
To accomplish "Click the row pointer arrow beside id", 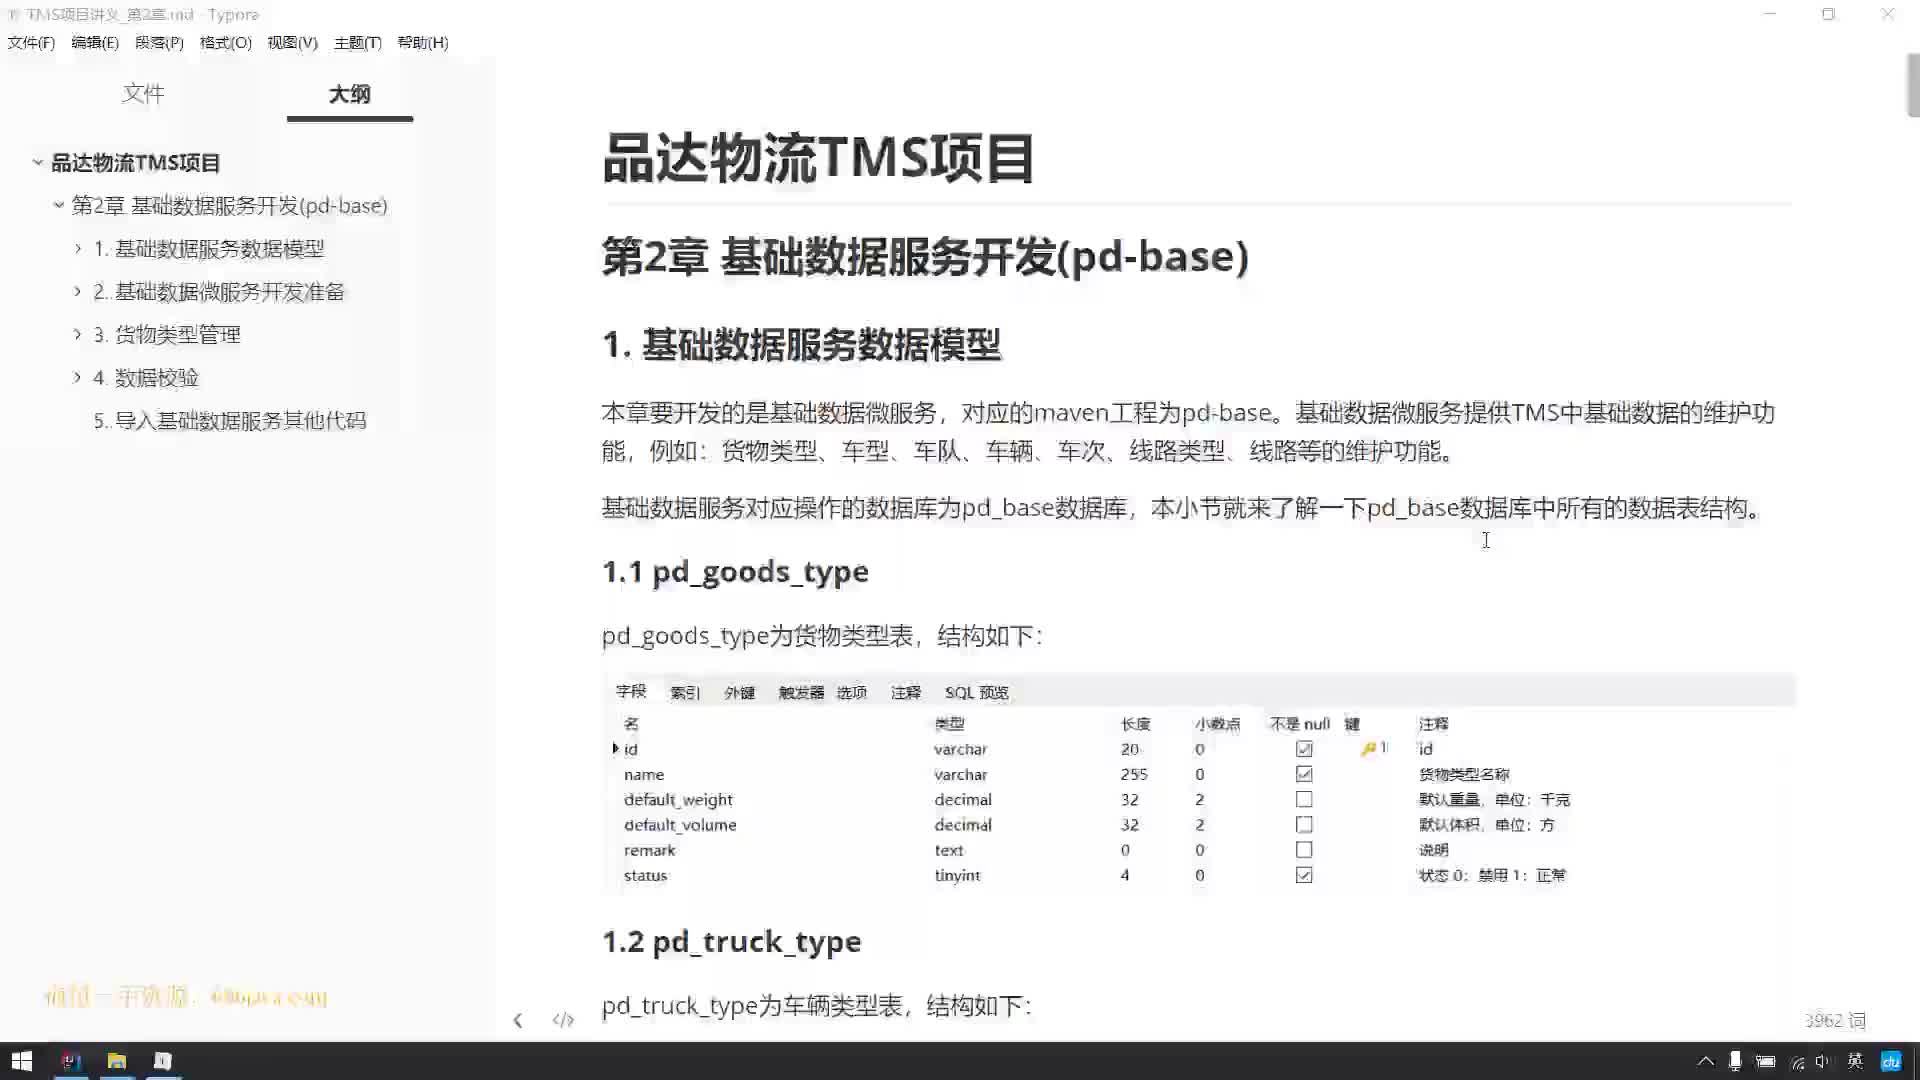I will pyautogui.click(x=615, y=748).
